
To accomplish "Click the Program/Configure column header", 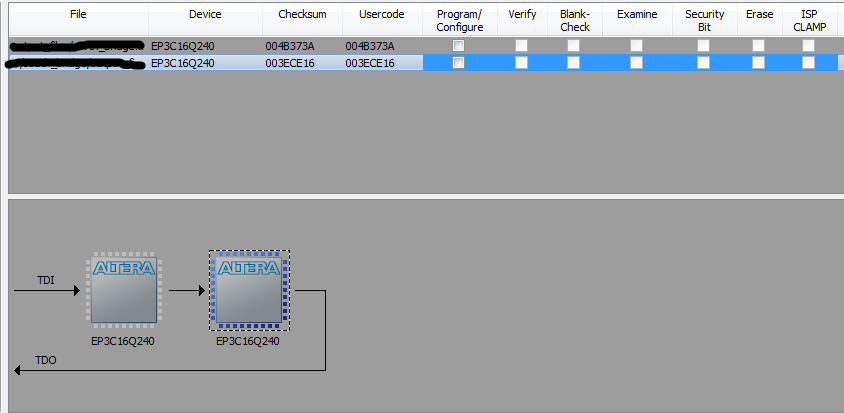I will [460, 20].
